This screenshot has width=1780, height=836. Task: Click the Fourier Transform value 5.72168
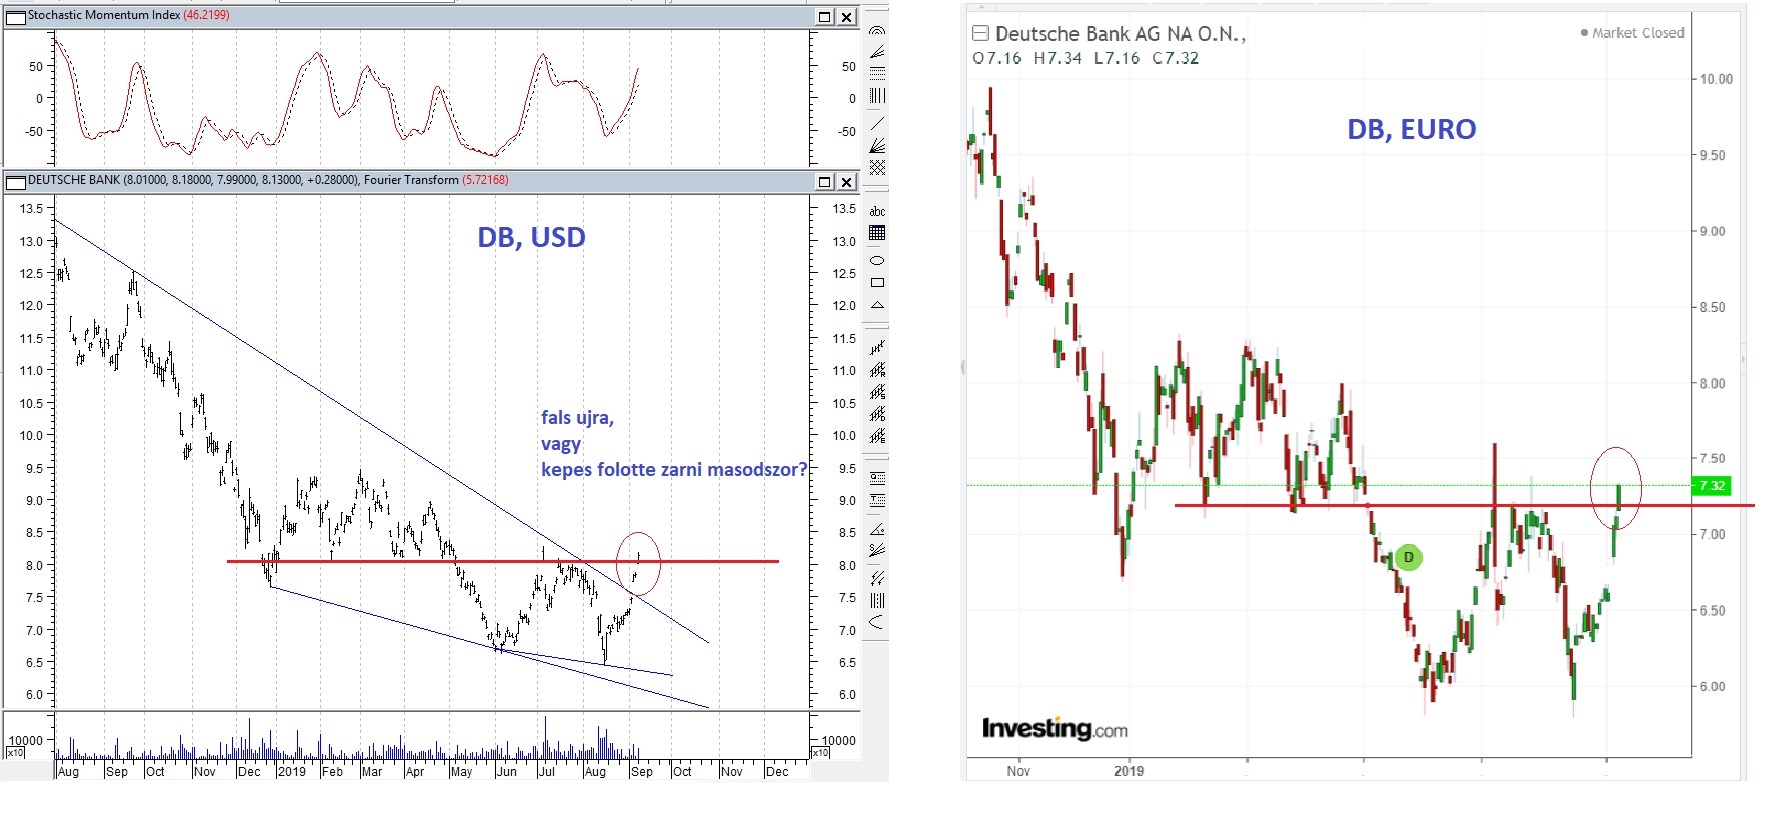[484, 180]
